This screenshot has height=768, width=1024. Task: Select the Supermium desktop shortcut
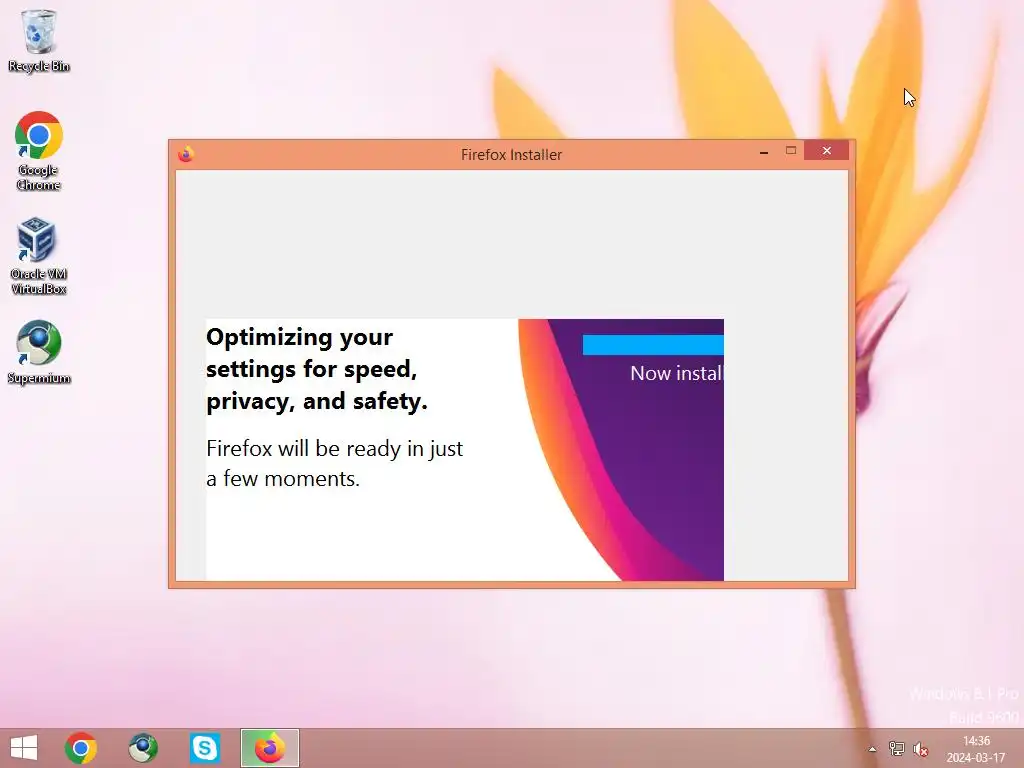click(x=39, y=351)
